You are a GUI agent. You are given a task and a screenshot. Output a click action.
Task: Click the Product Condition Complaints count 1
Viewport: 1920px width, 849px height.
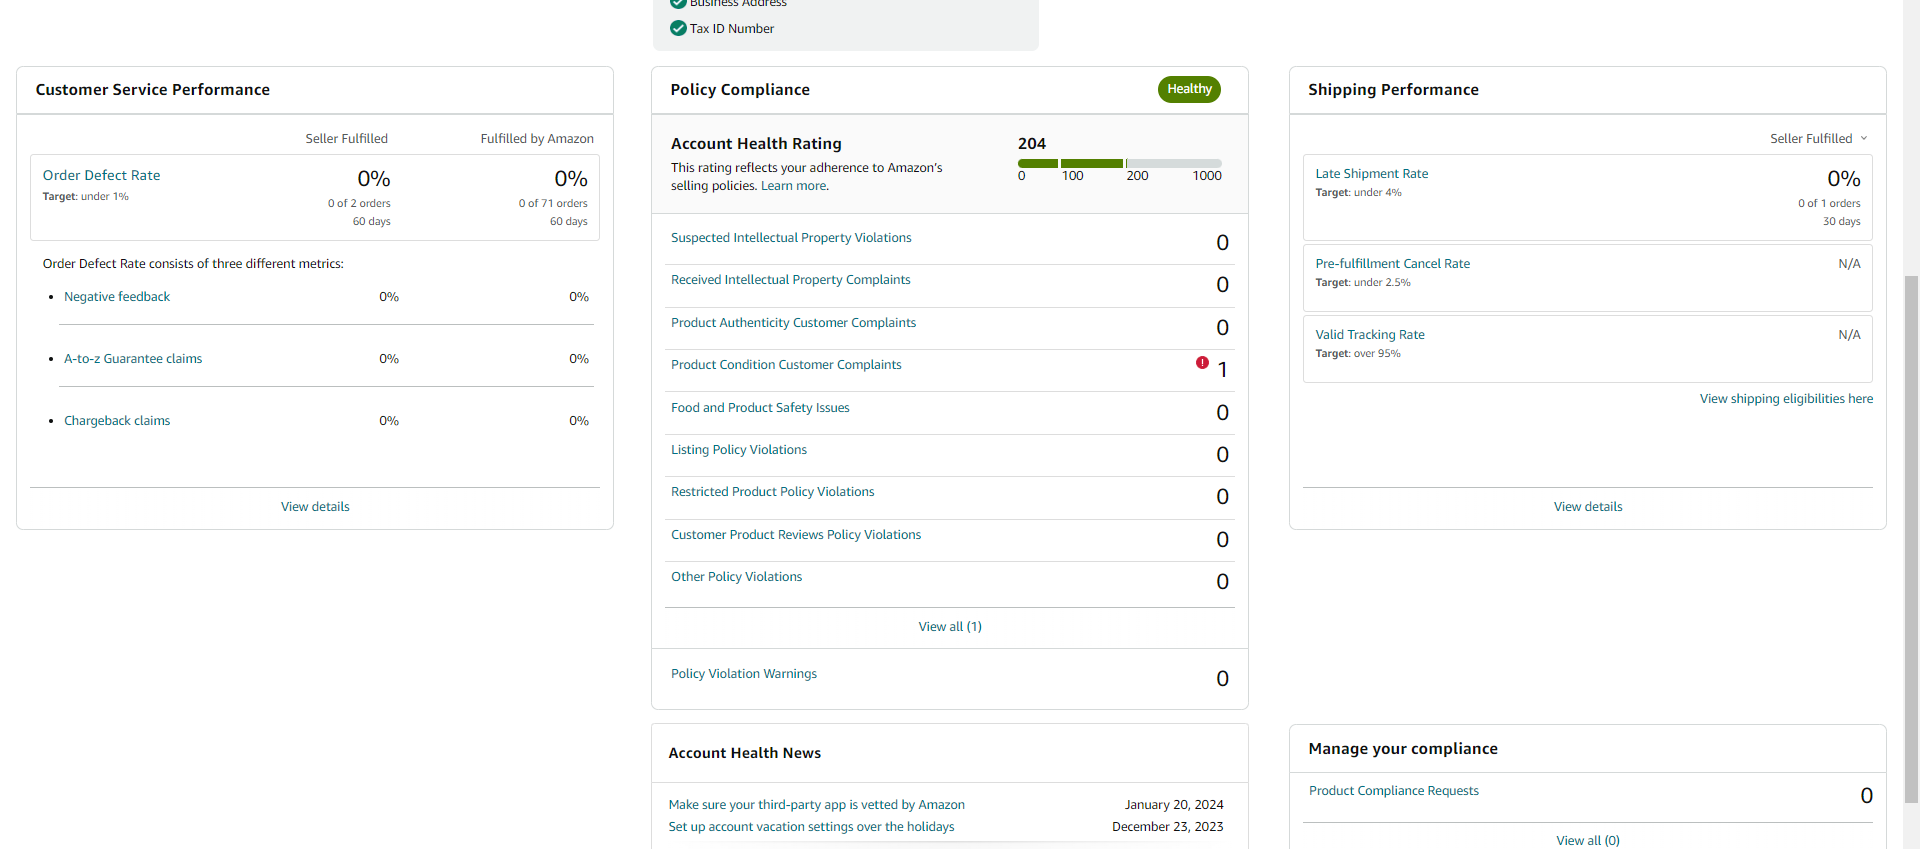pos(1222,370)
